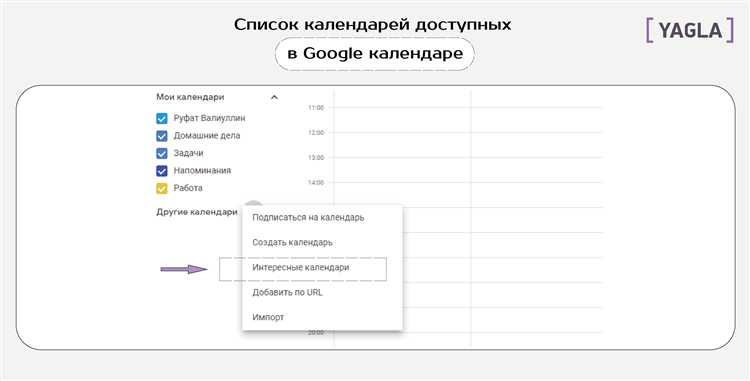Toggle the Задачи checkbox
Image resolution: width=750 pixels, height=381 pixels.
tap(162, 153)
